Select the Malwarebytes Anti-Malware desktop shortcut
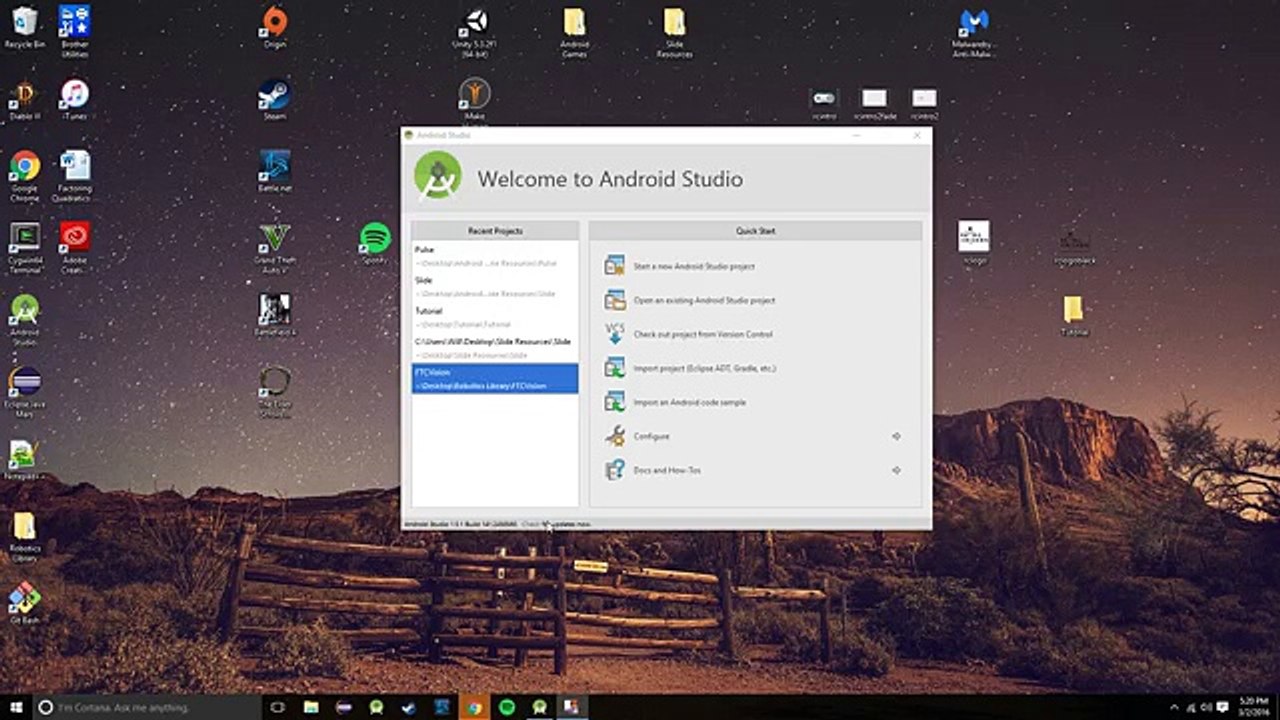 (x=974, y=31)
